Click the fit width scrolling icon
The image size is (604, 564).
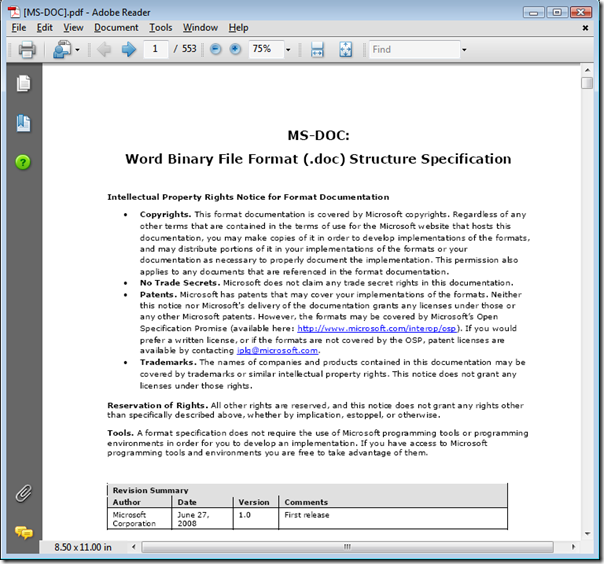(318, 50)
